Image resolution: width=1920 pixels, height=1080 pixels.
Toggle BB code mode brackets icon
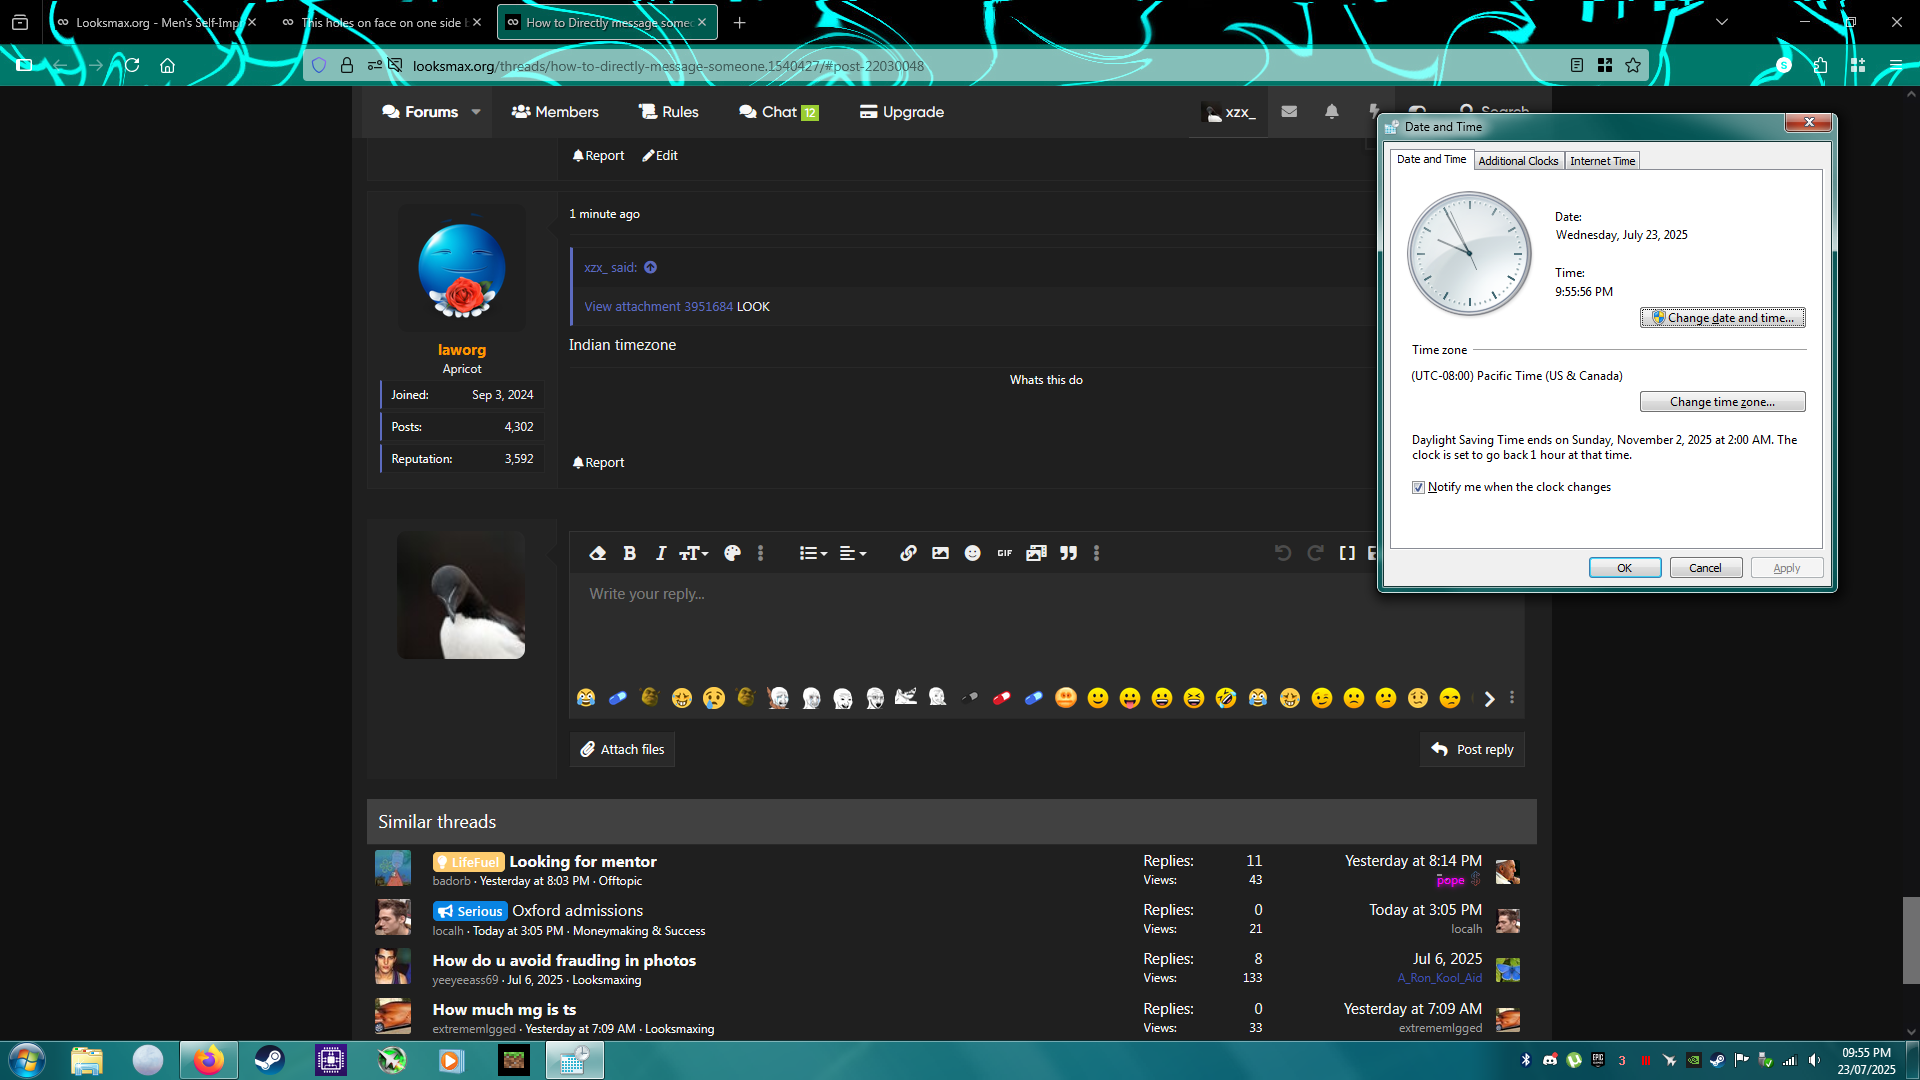click(1347, 553)
